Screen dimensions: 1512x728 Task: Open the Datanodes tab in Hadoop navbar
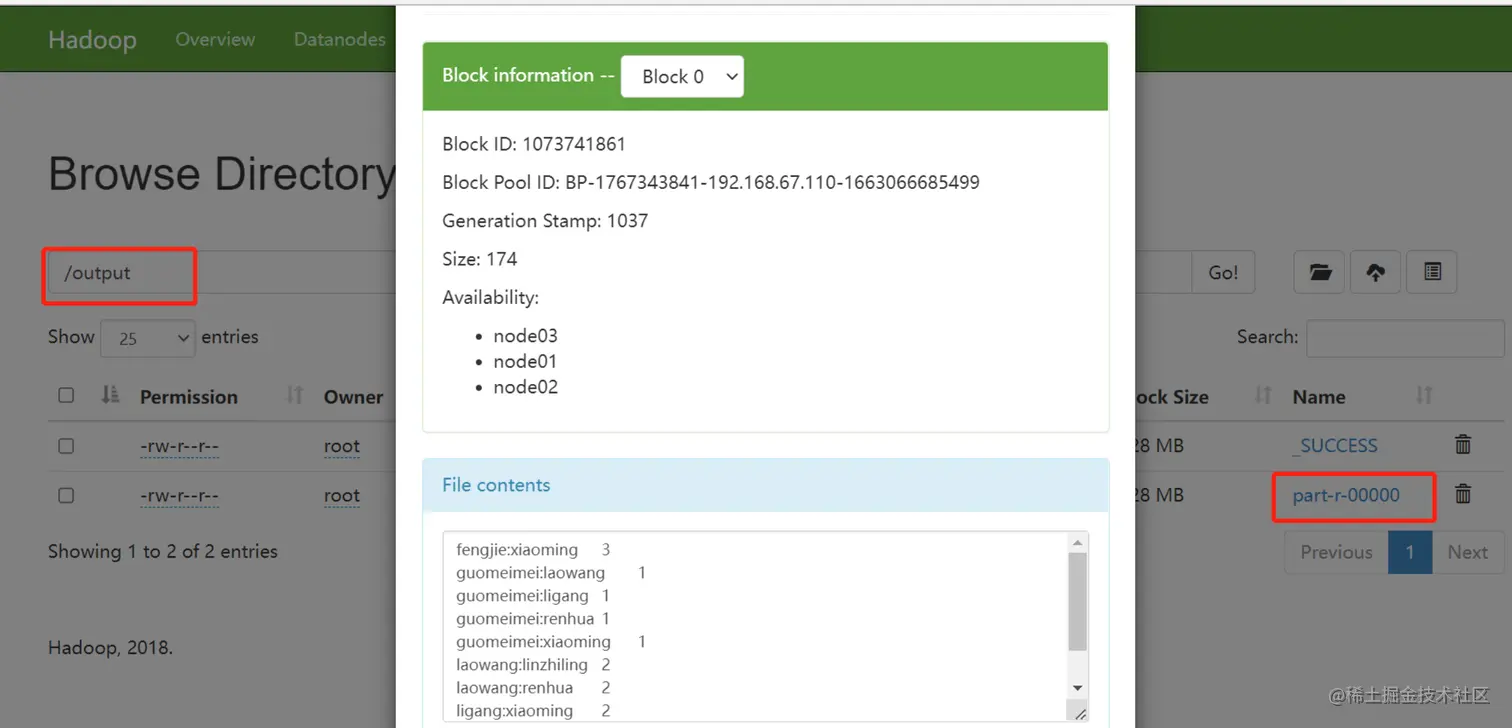click(x=340, y=39)
